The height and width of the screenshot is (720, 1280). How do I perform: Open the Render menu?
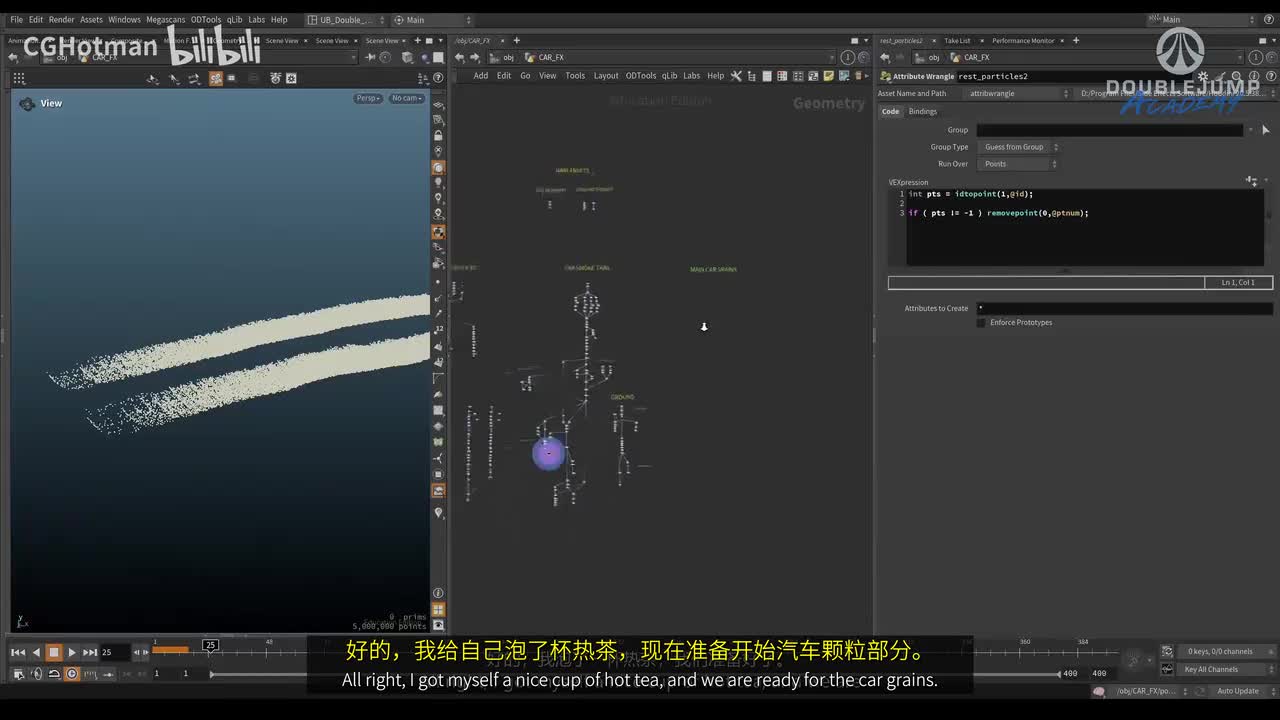61,19
